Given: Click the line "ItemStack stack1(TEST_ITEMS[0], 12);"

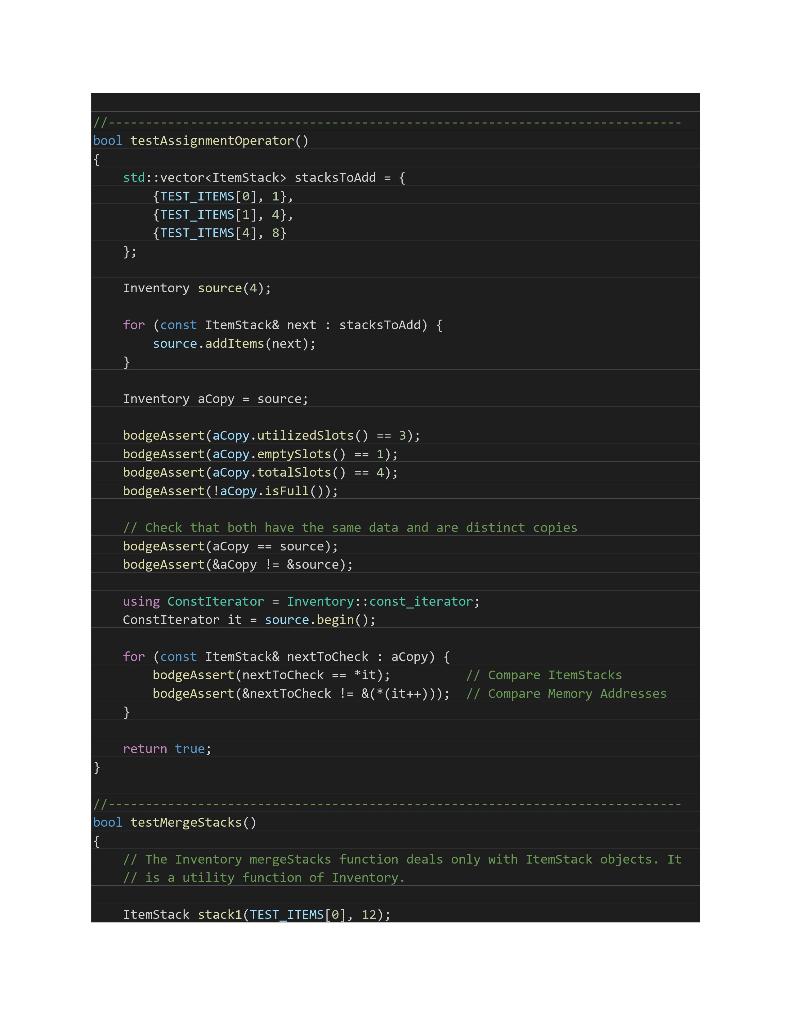Looking at the screenshot, I should [257, 914].
